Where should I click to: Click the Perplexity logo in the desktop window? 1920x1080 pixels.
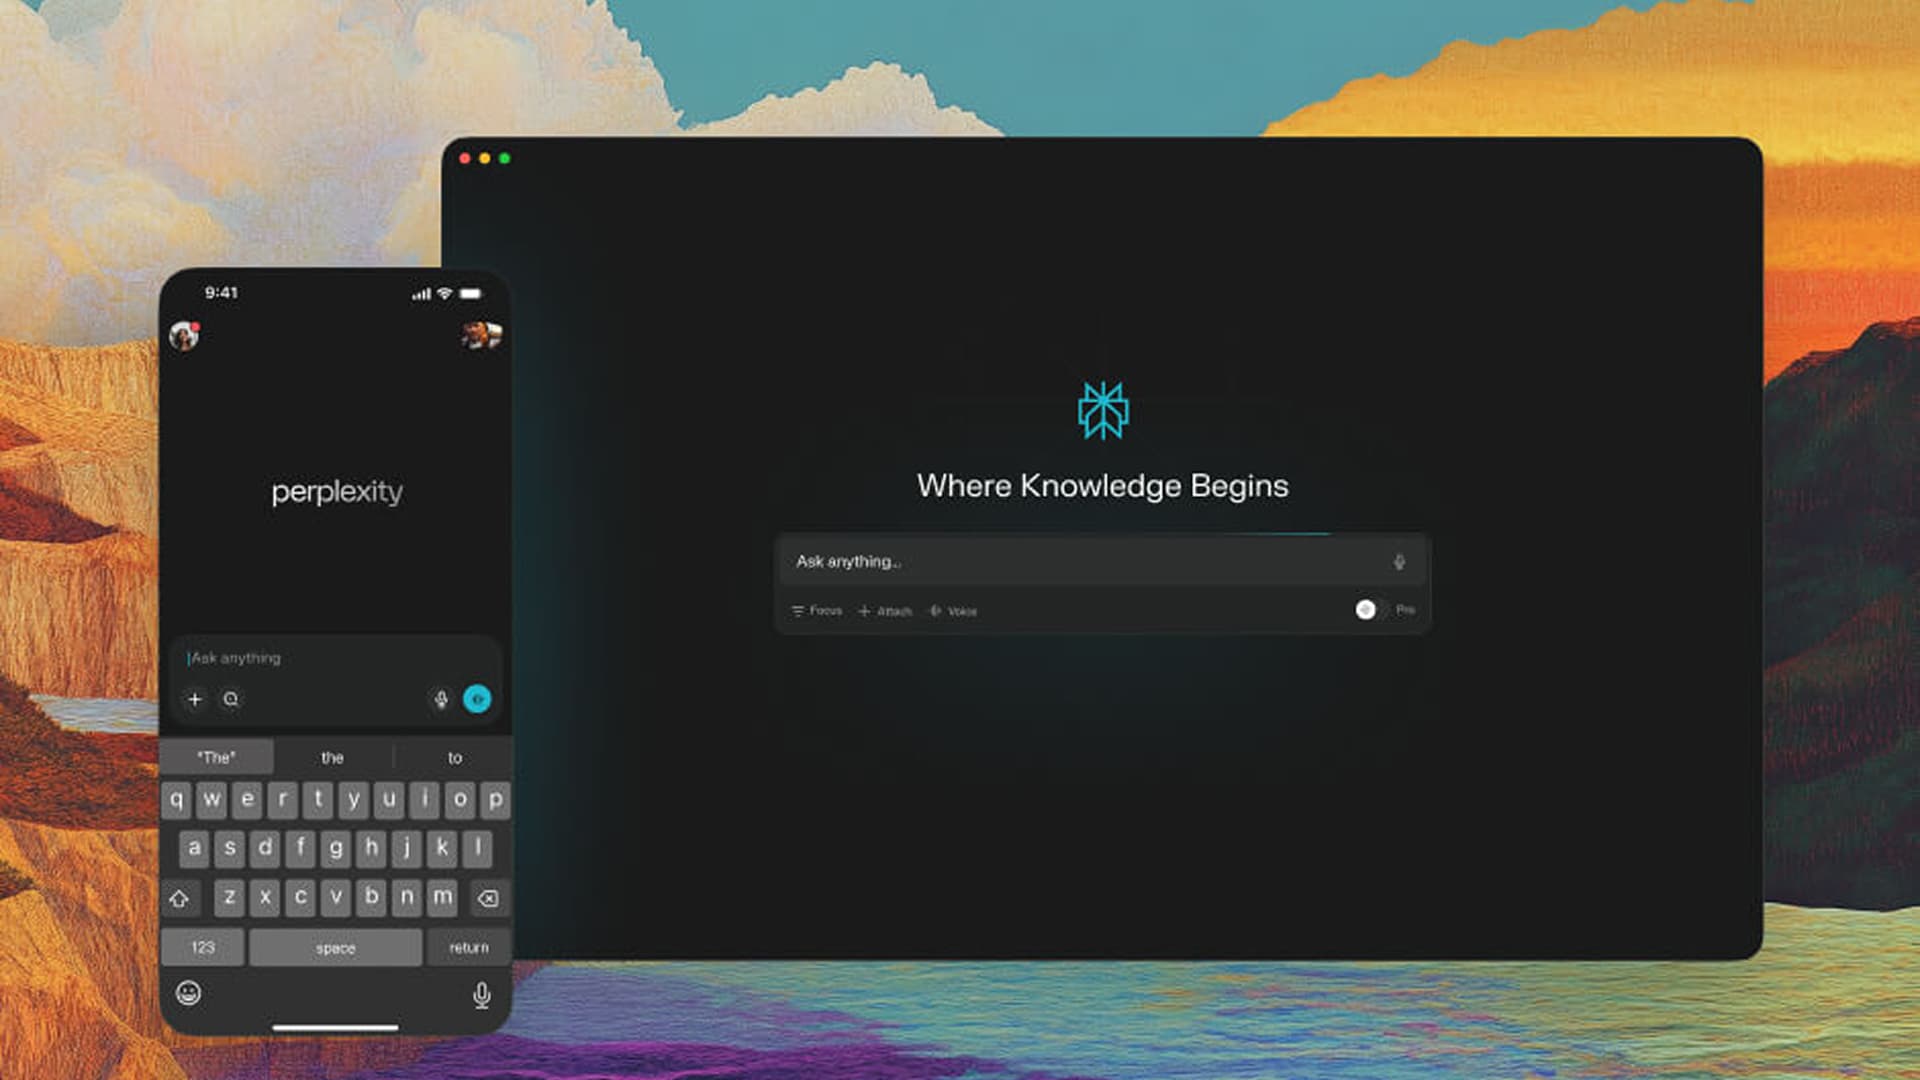(x=1103, y=410)
